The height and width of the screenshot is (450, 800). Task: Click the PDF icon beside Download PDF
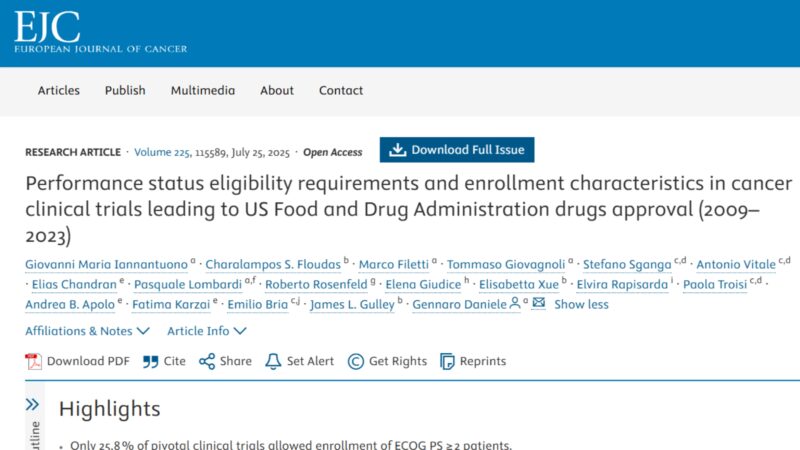click(x=34, y=361)
